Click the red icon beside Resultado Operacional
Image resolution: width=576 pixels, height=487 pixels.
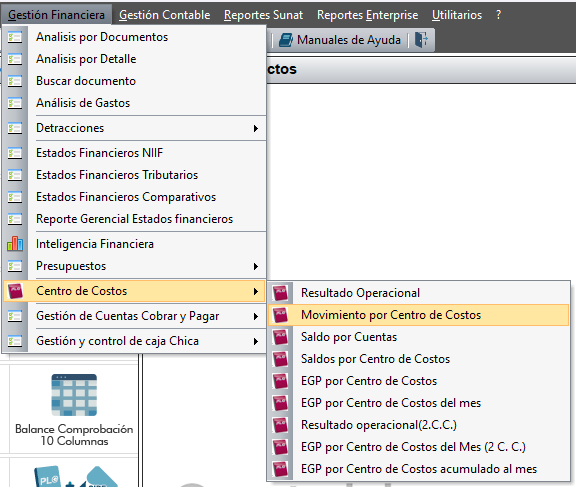(280, 293)
